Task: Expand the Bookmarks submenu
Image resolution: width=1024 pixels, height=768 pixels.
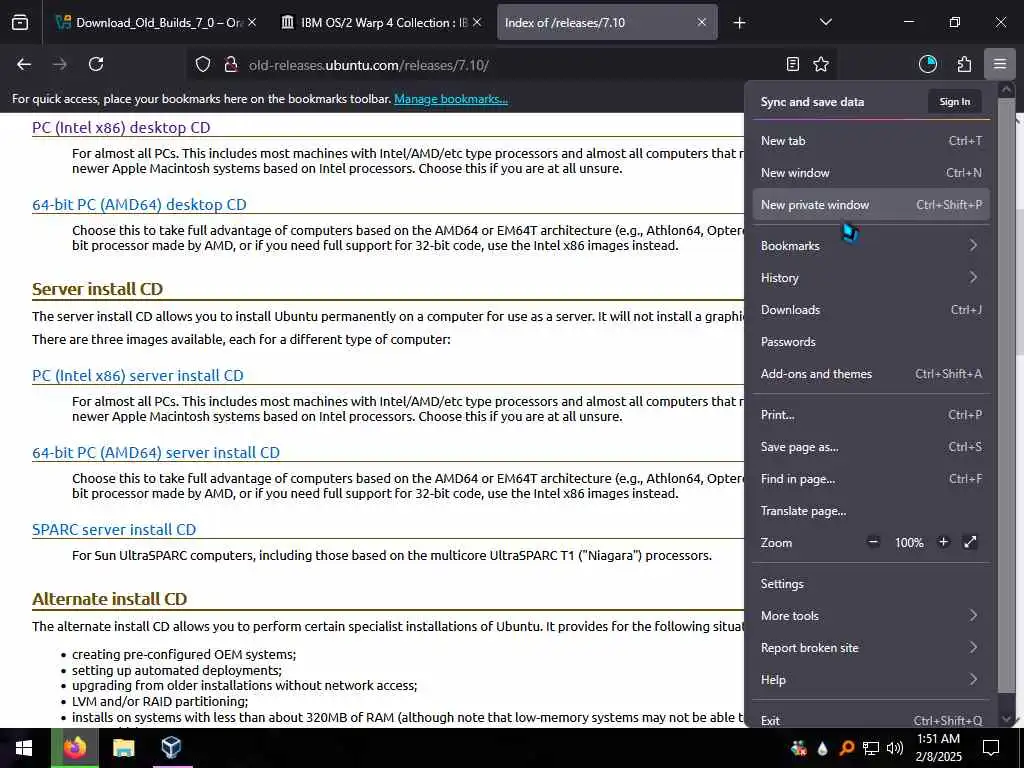Action: [x=871, y=246]
